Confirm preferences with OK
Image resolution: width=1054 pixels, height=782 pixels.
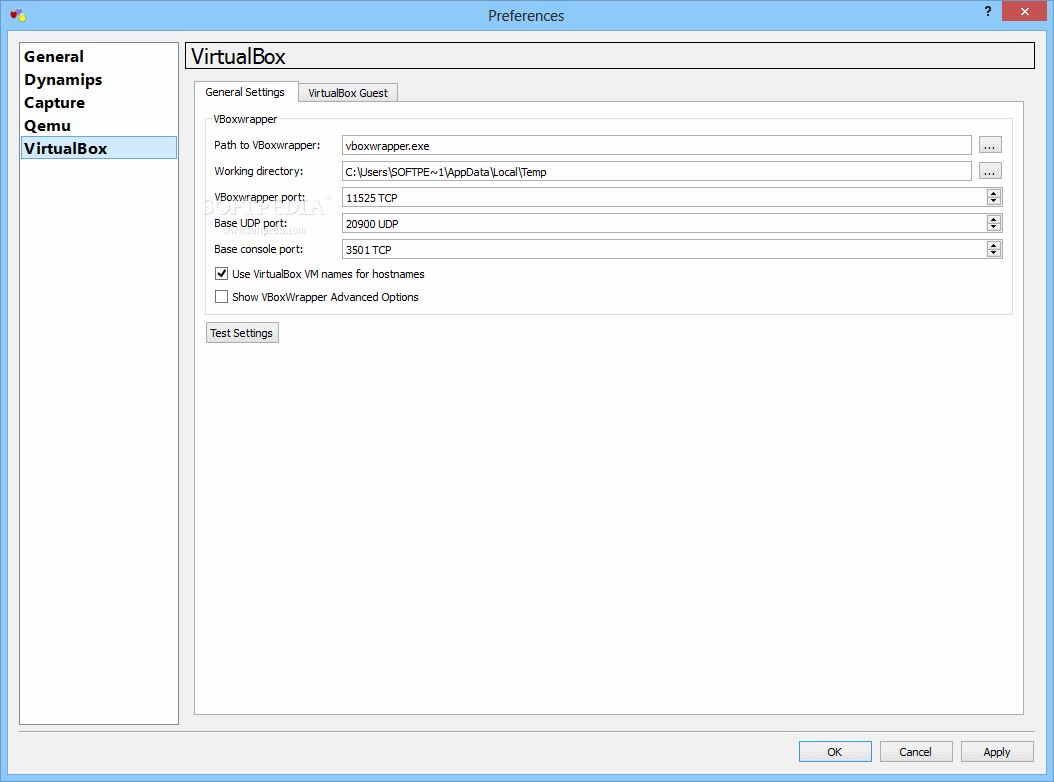tap(835, 752)
